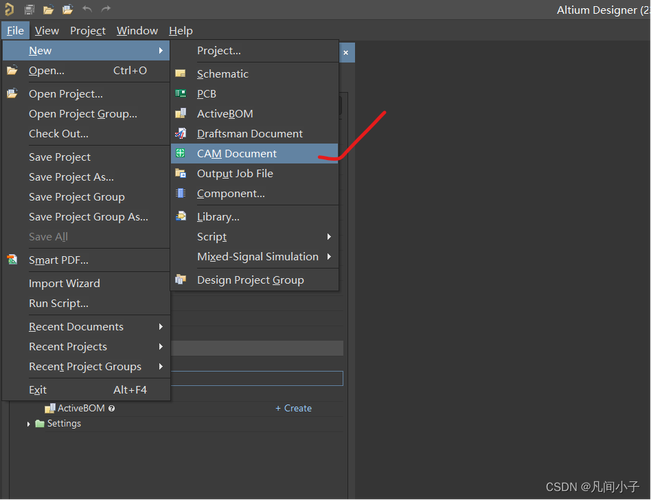Viewport: 651px width, 500px height.
Task: Click the + Create link for ActiveBOM
Action: click(x=294, y=408)
